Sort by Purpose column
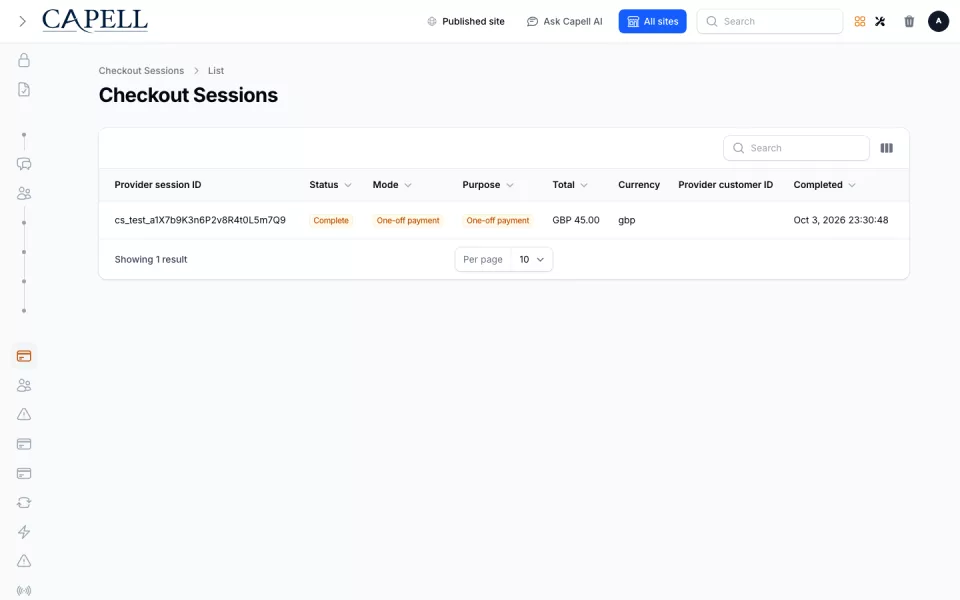 click(x=487, y=185)
